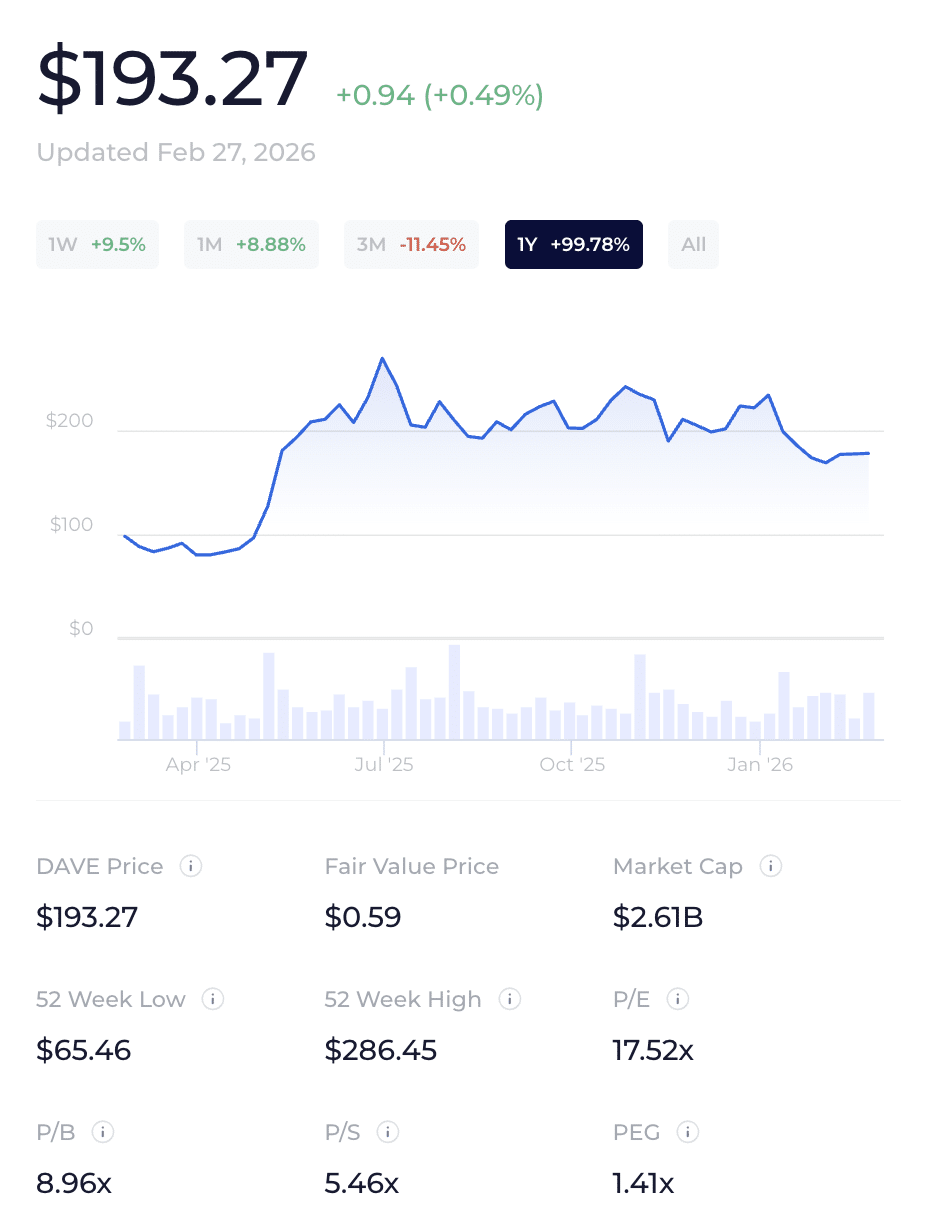Click the price line peak near Jul '25
The width and height of the screenshot is (934, 1228).
tap(382, 358)
